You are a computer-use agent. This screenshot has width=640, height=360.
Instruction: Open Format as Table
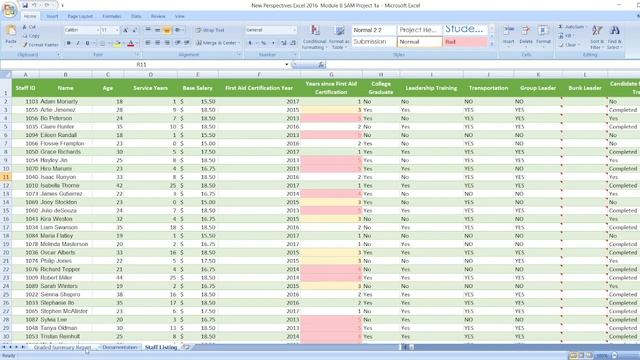[x=339, y=37]
